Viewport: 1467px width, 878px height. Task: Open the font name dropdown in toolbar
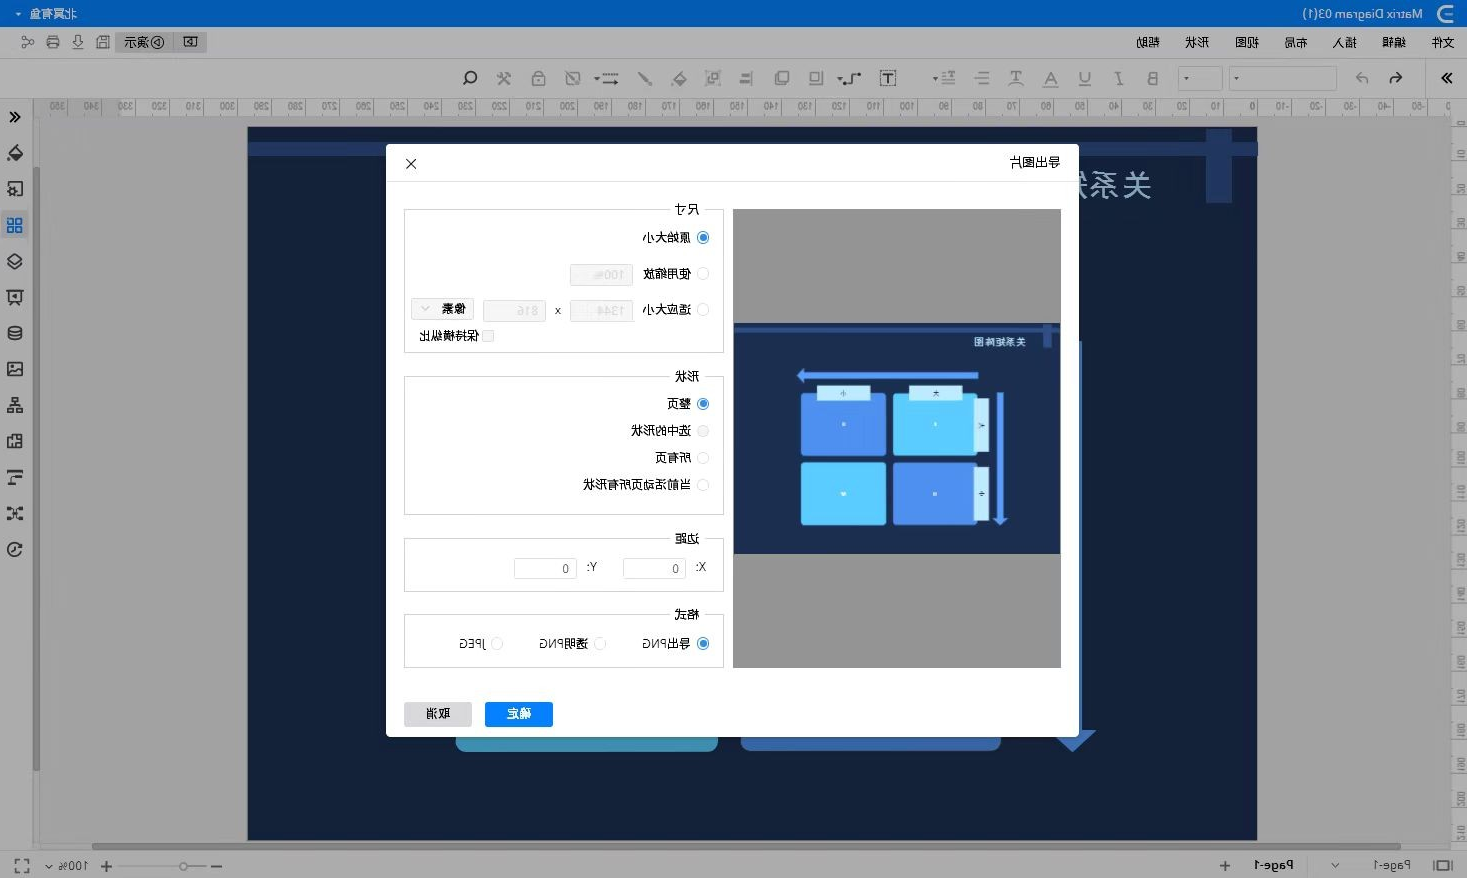[x=1283, y=78]
